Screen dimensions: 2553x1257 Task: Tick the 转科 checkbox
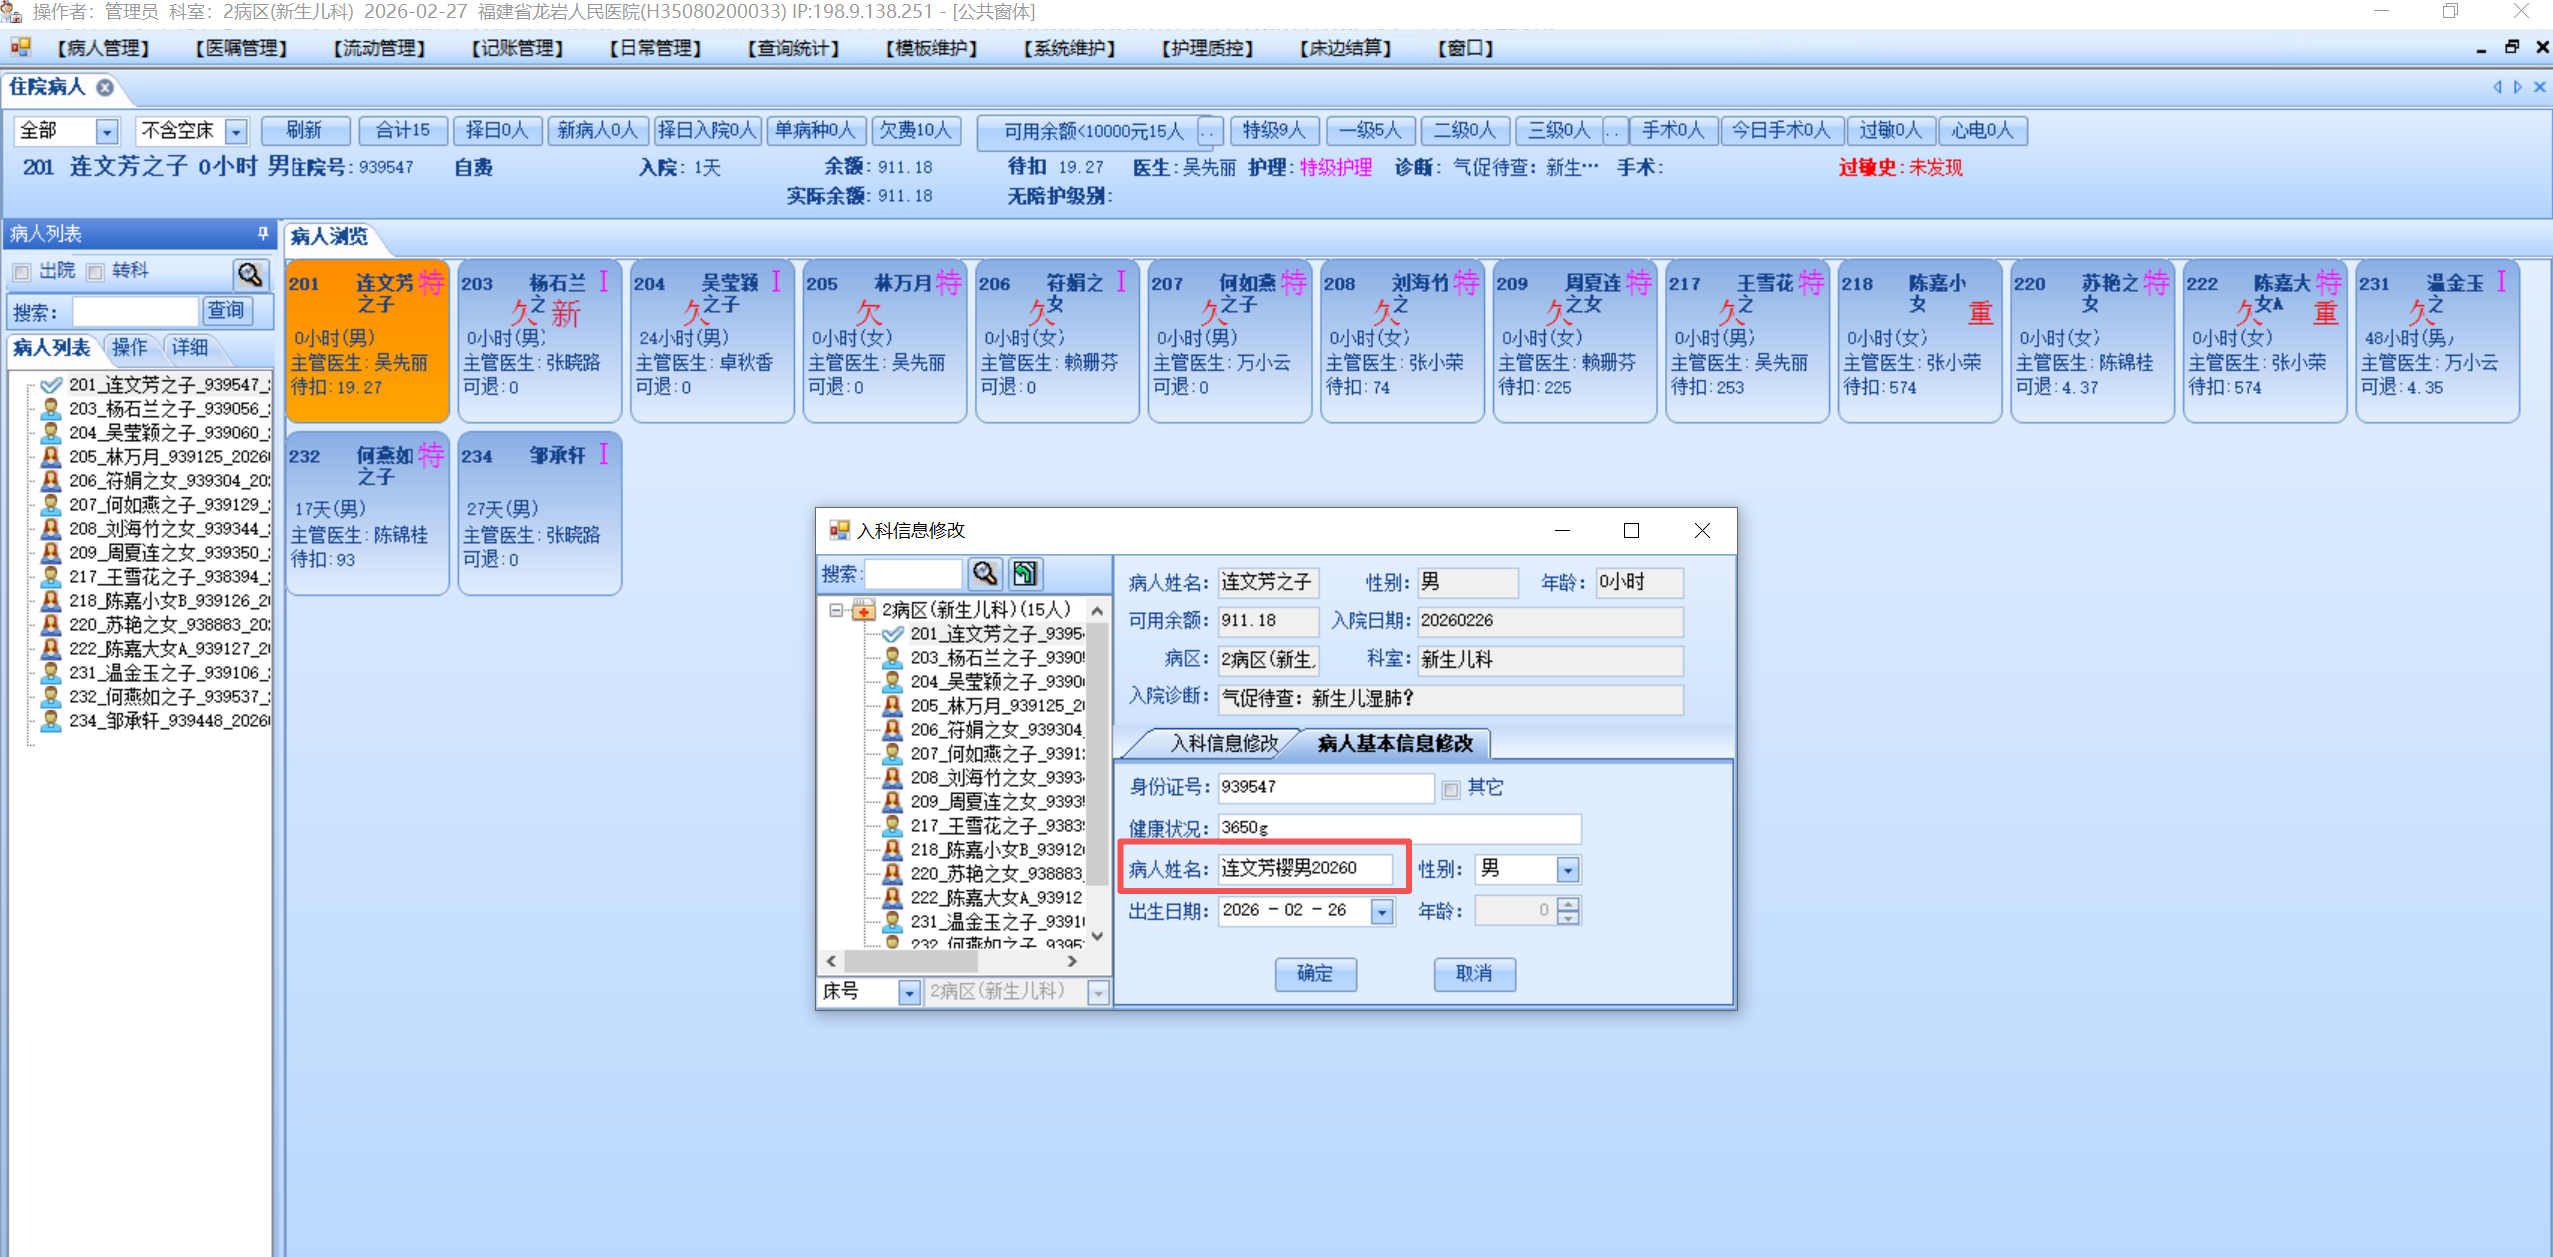pyautogui.click(x=96, y=272)
